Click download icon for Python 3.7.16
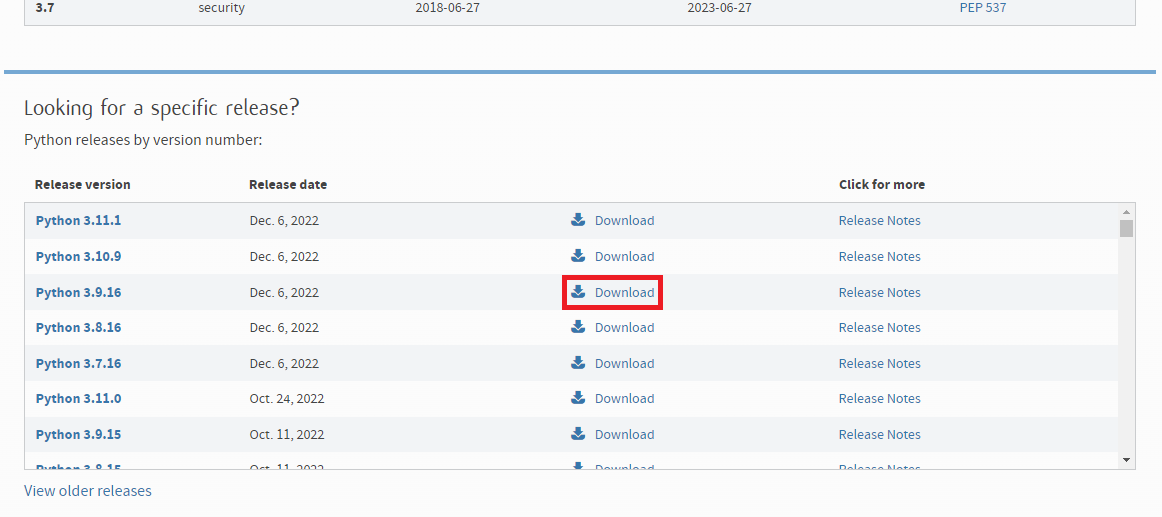This screenshot has width=1162, height=517. tap(578, 362)
